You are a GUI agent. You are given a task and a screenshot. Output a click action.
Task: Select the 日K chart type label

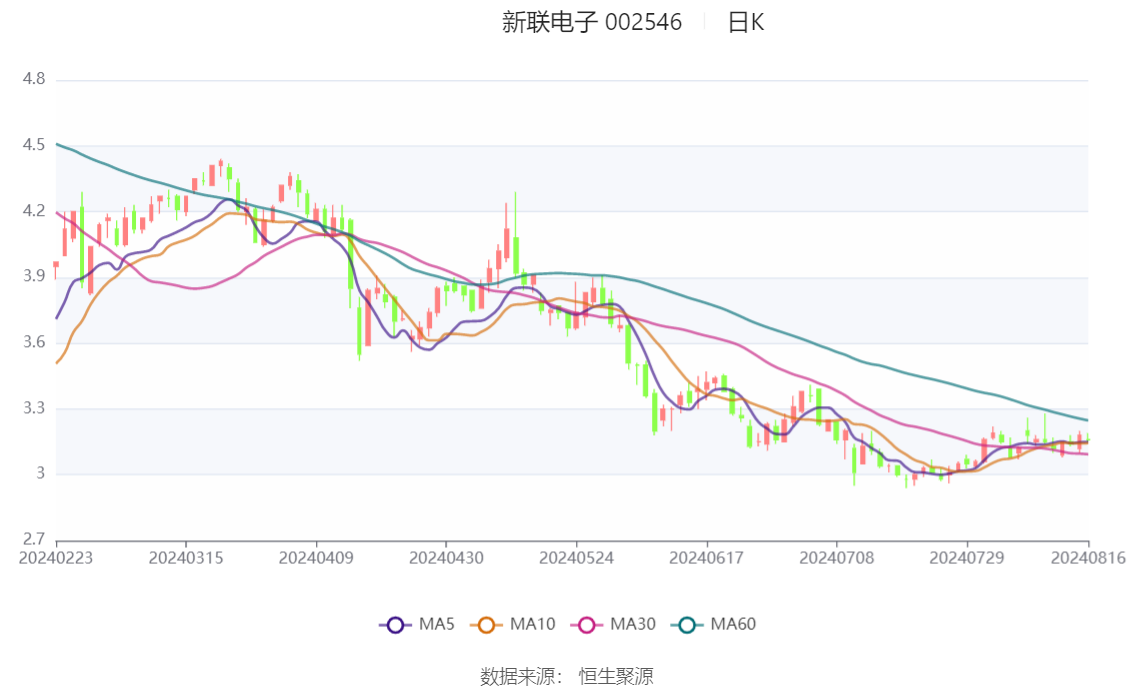point(745,23)
